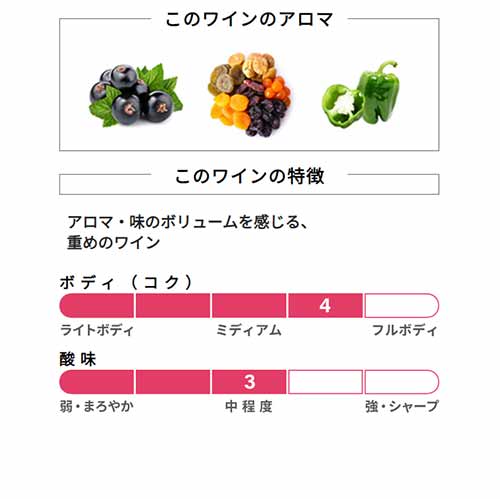Select the empty fifth body segment
This screenshot has height=499, width=500.
tap(402, 305)
